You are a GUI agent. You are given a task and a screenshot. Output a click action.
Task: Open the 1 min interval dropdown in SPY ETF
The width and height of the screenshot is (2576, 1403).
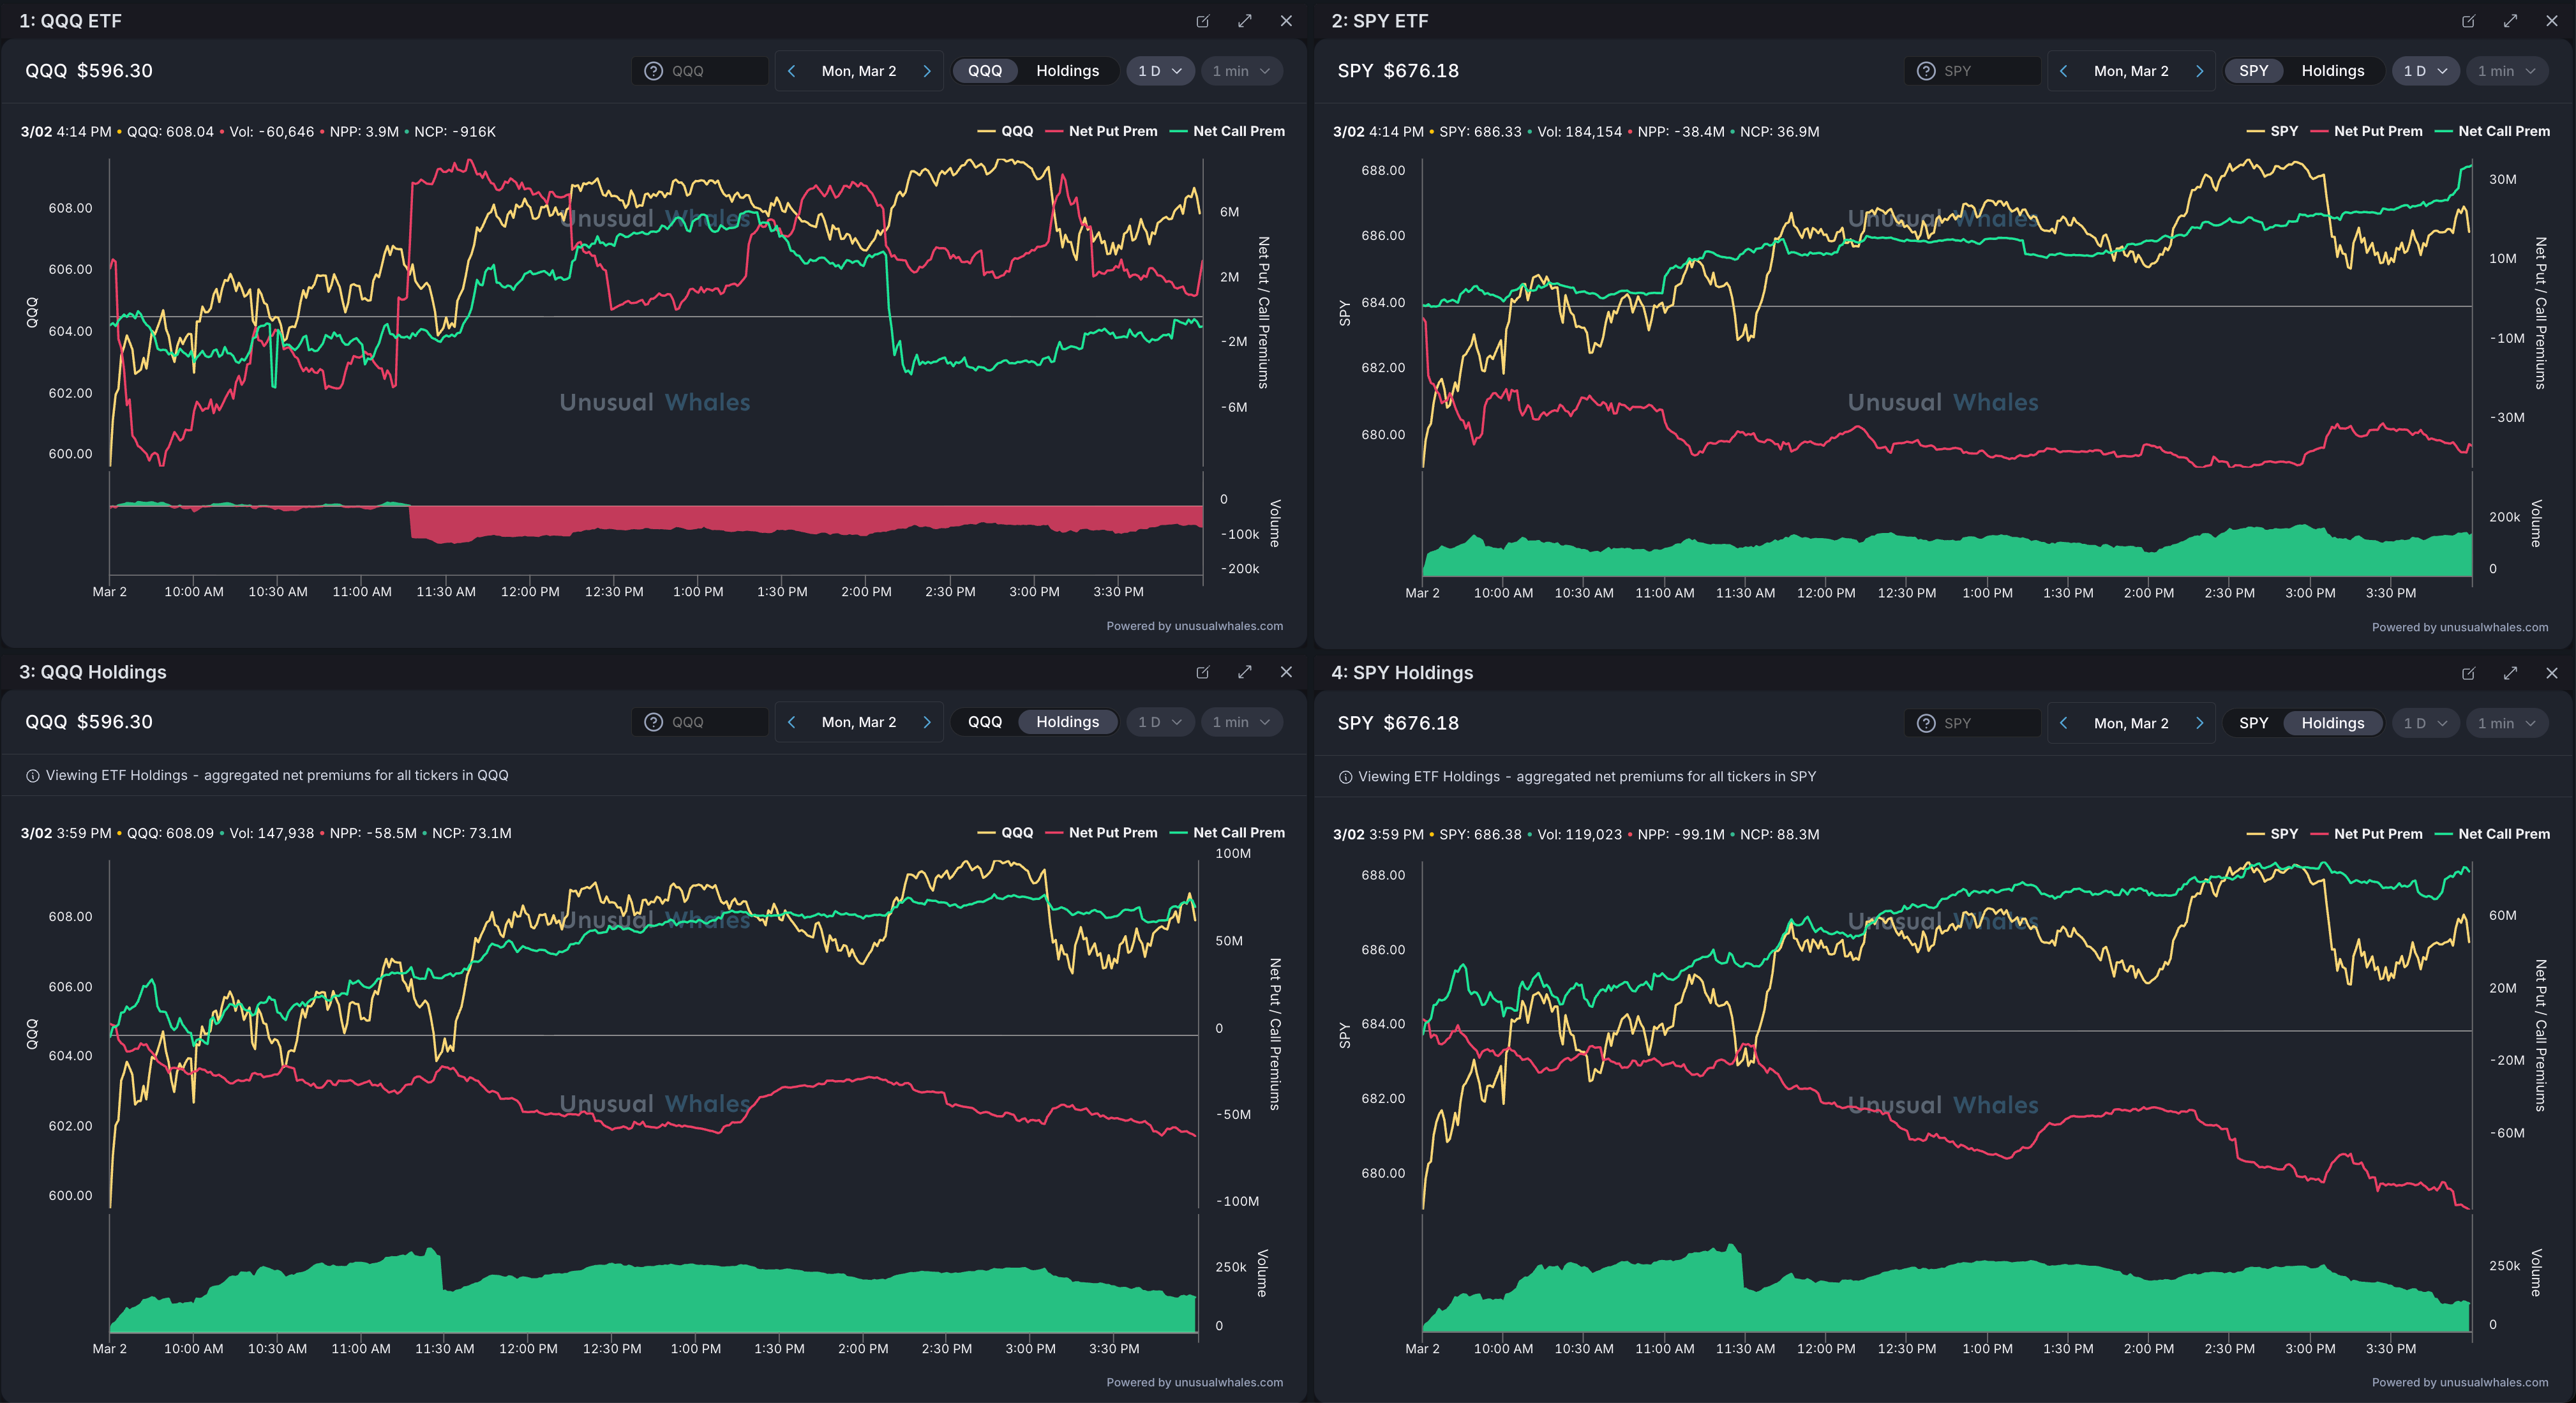point(2506,71)
